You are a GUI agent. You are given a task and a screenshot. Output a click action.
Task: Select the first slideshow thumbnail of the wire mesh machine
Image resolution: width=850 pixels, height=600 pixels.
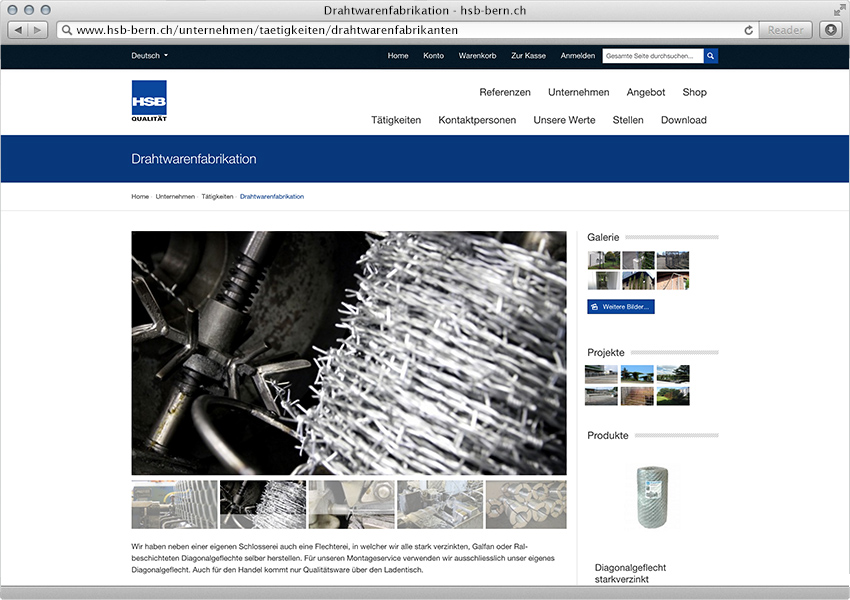click(174, 504)
